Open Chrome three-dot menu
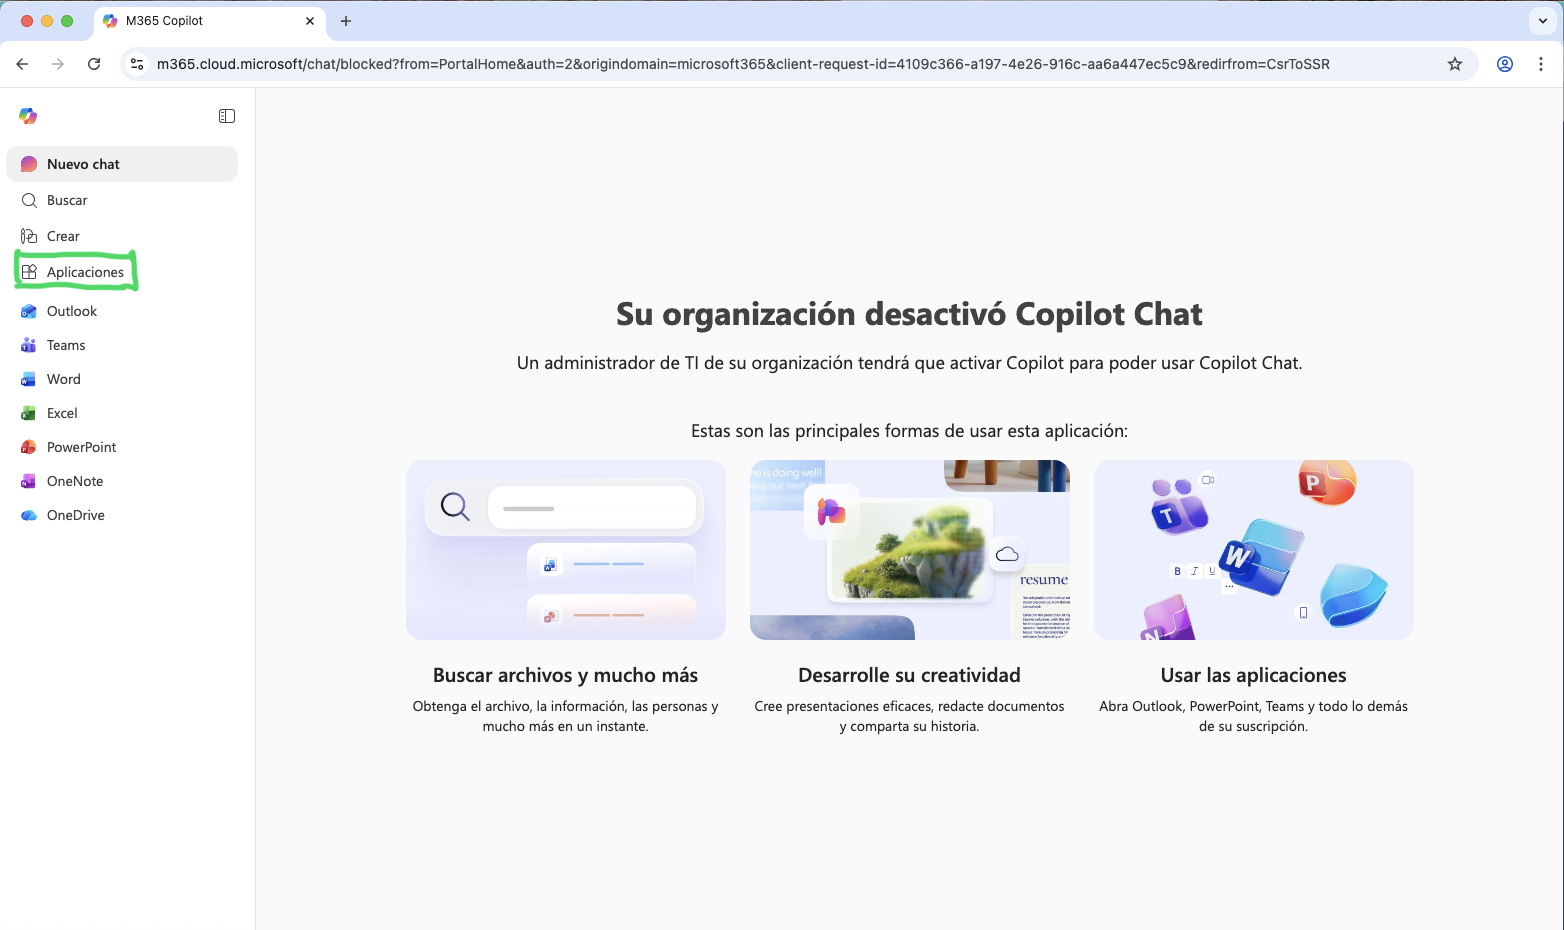The image size is (1564, 930). 1541,64
